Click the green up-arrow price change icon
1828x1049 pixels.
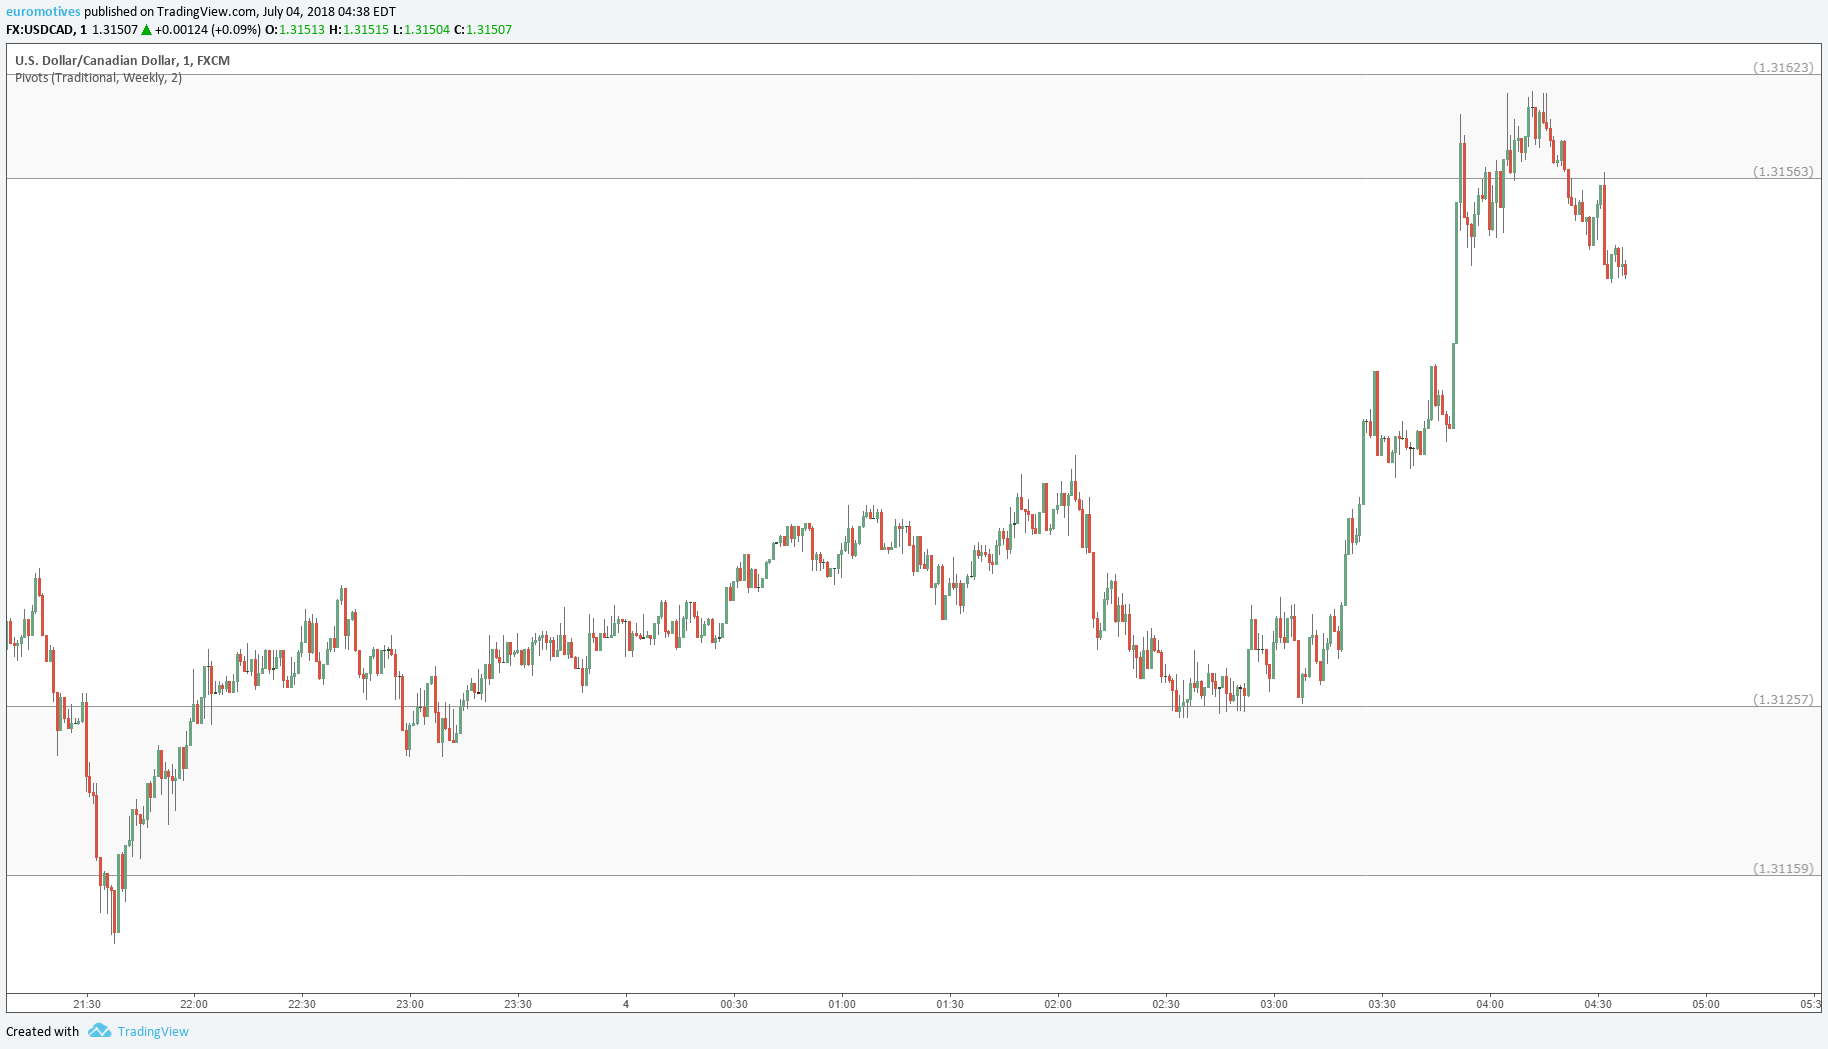147,30
